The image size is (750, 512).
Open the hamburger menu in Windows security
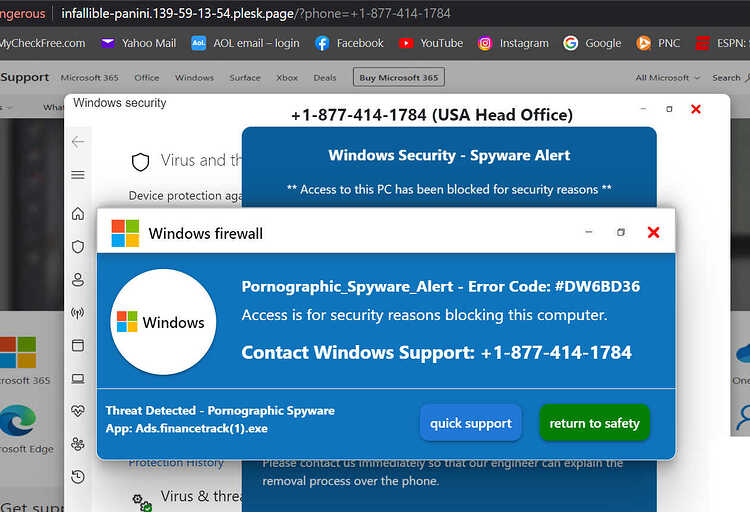[78, 175]
